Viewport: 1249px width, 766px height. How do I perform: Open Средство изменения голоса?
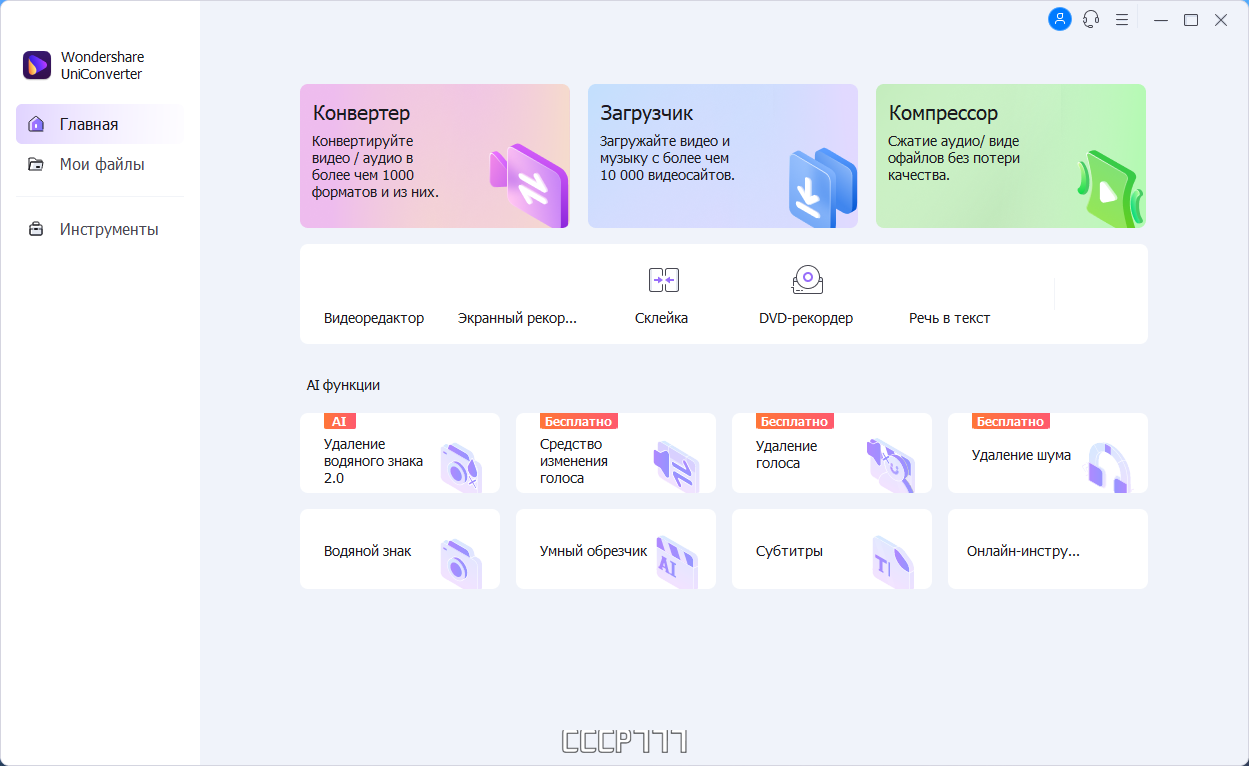616,453
